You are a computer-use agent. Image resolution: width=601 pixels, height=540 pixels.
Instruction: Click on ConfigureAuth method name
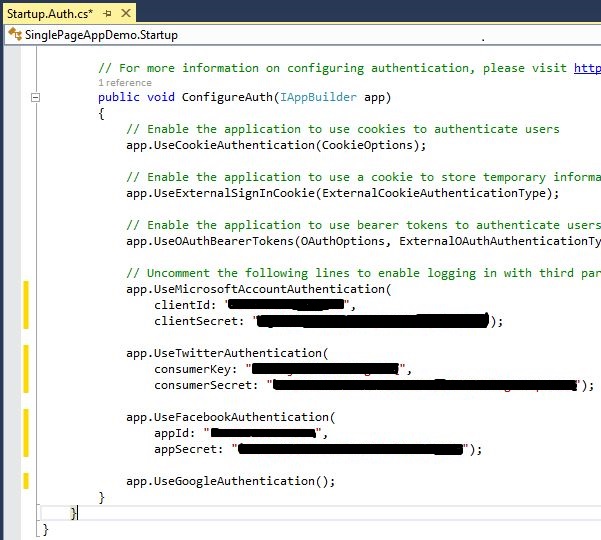point(227,97)
